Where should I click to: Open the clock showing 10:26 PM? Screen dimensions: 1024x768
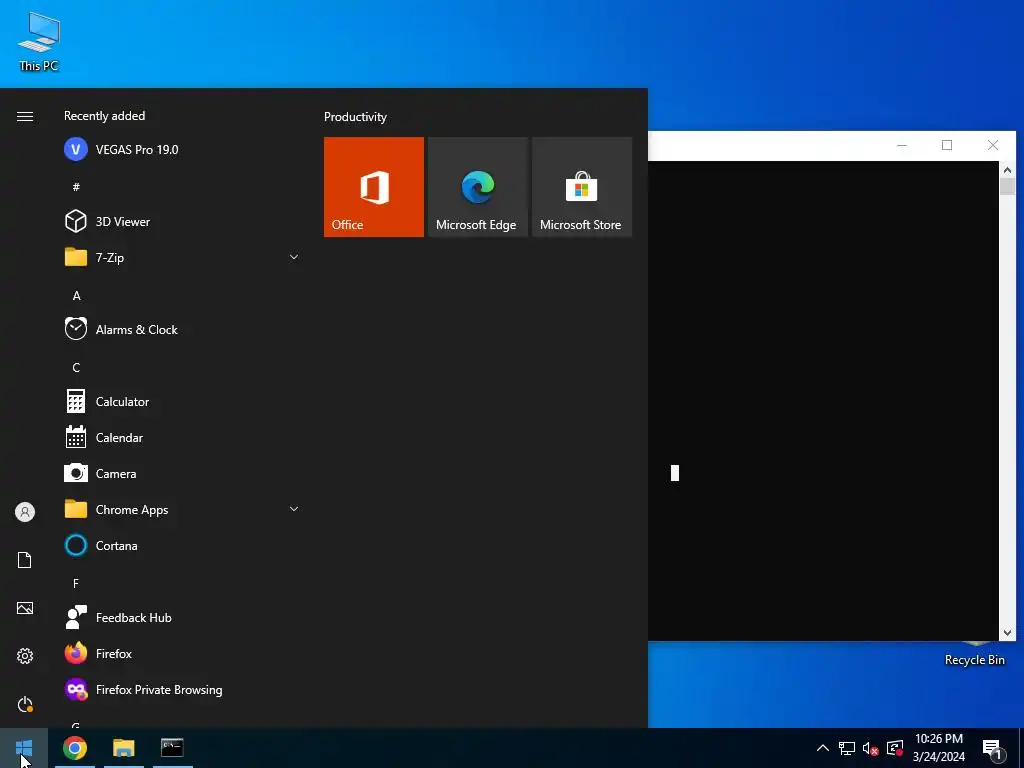(x=938, y=748)
